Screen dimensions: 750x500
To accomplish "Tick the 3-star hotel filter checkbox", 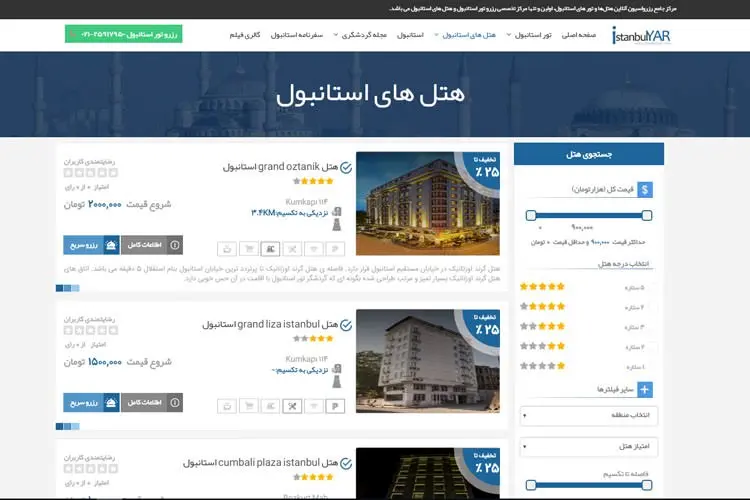I will [x=652, y=327].
